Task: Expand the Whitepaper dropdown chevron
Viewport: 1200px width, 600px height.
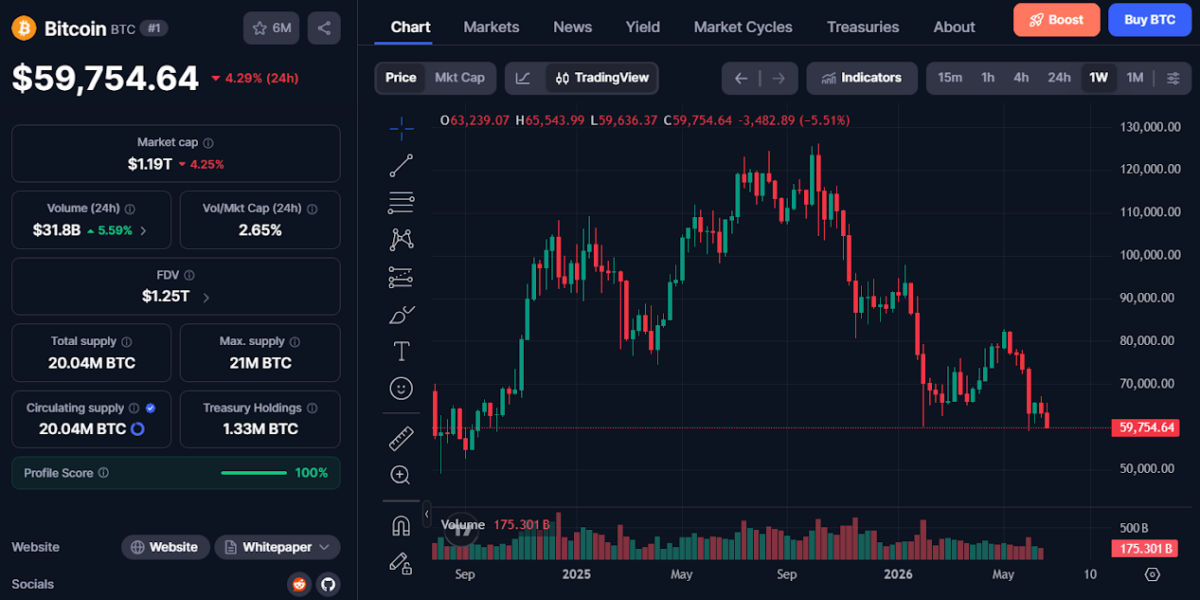Action: [x=325, y=548]
